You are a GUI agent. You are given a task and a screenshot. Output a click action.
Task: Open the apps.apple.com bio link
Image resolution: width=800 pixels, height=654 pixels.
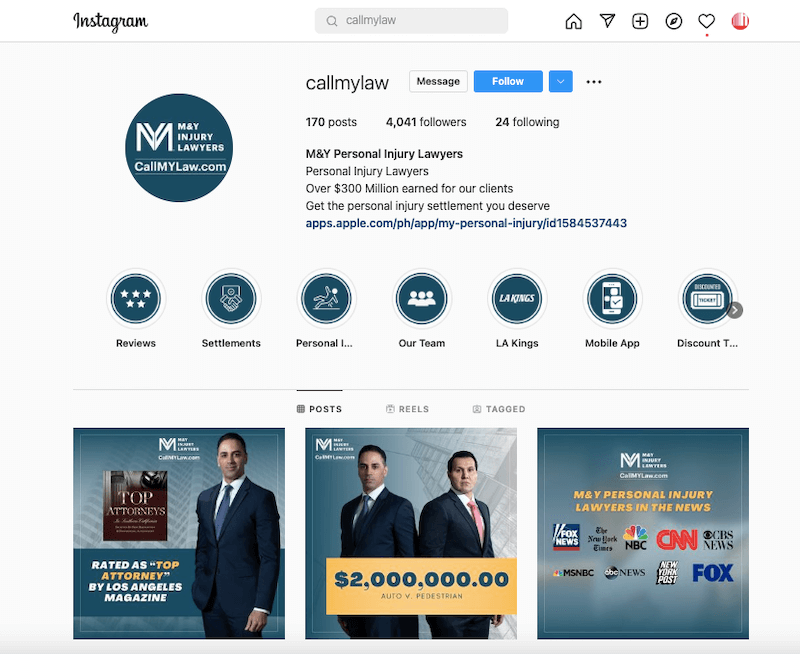[x=466, y=223]
